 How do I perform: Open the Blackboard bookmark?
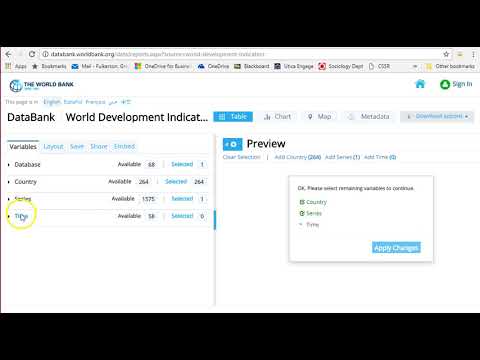[252, 66]
